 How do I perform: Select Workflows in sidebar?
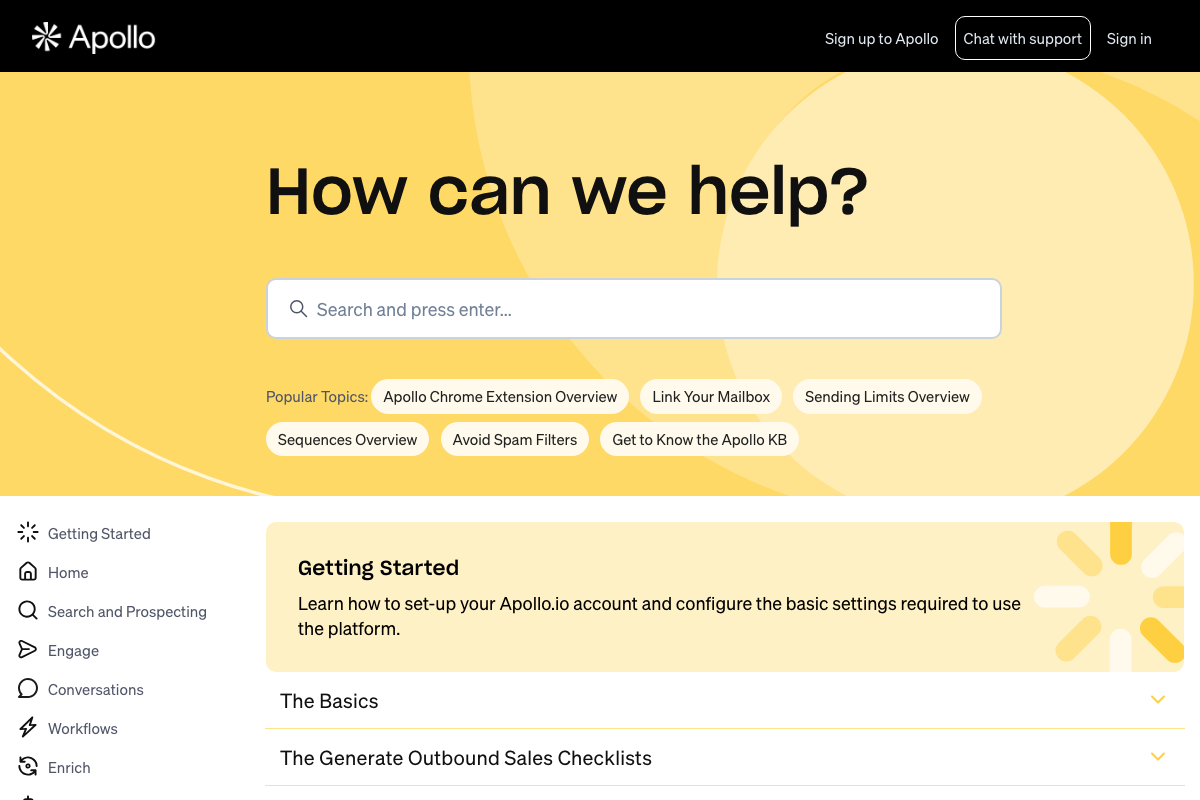83,728
